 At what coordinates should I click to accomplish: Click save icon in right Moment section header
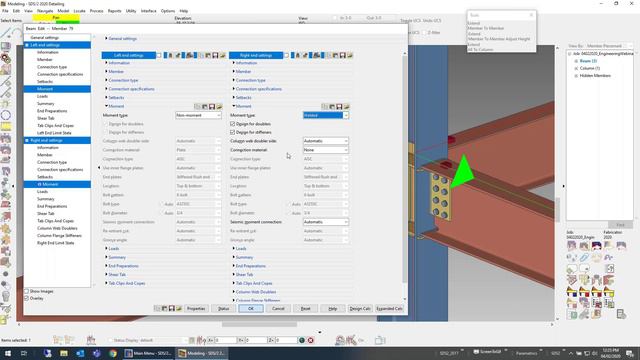click(339, 107)
